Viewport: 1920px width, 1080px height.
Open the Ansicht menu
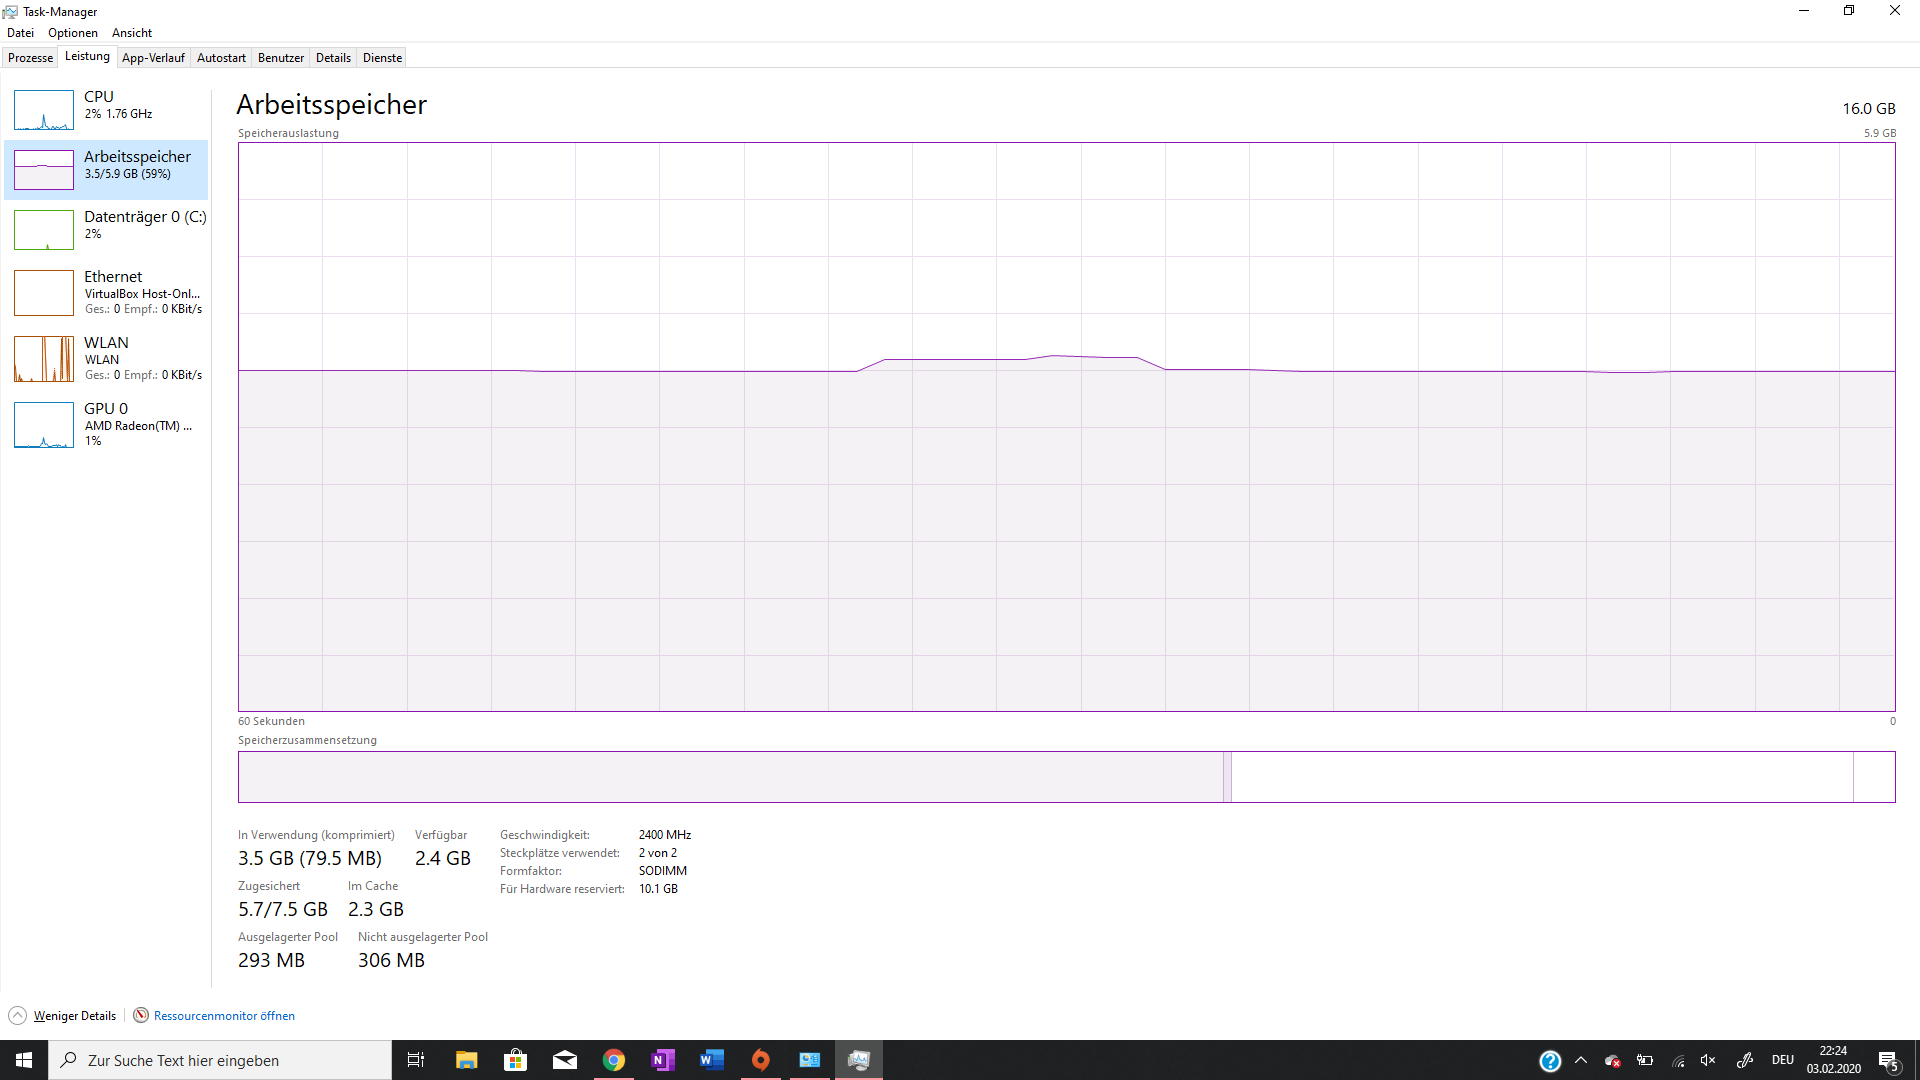(x=131, y=32)
